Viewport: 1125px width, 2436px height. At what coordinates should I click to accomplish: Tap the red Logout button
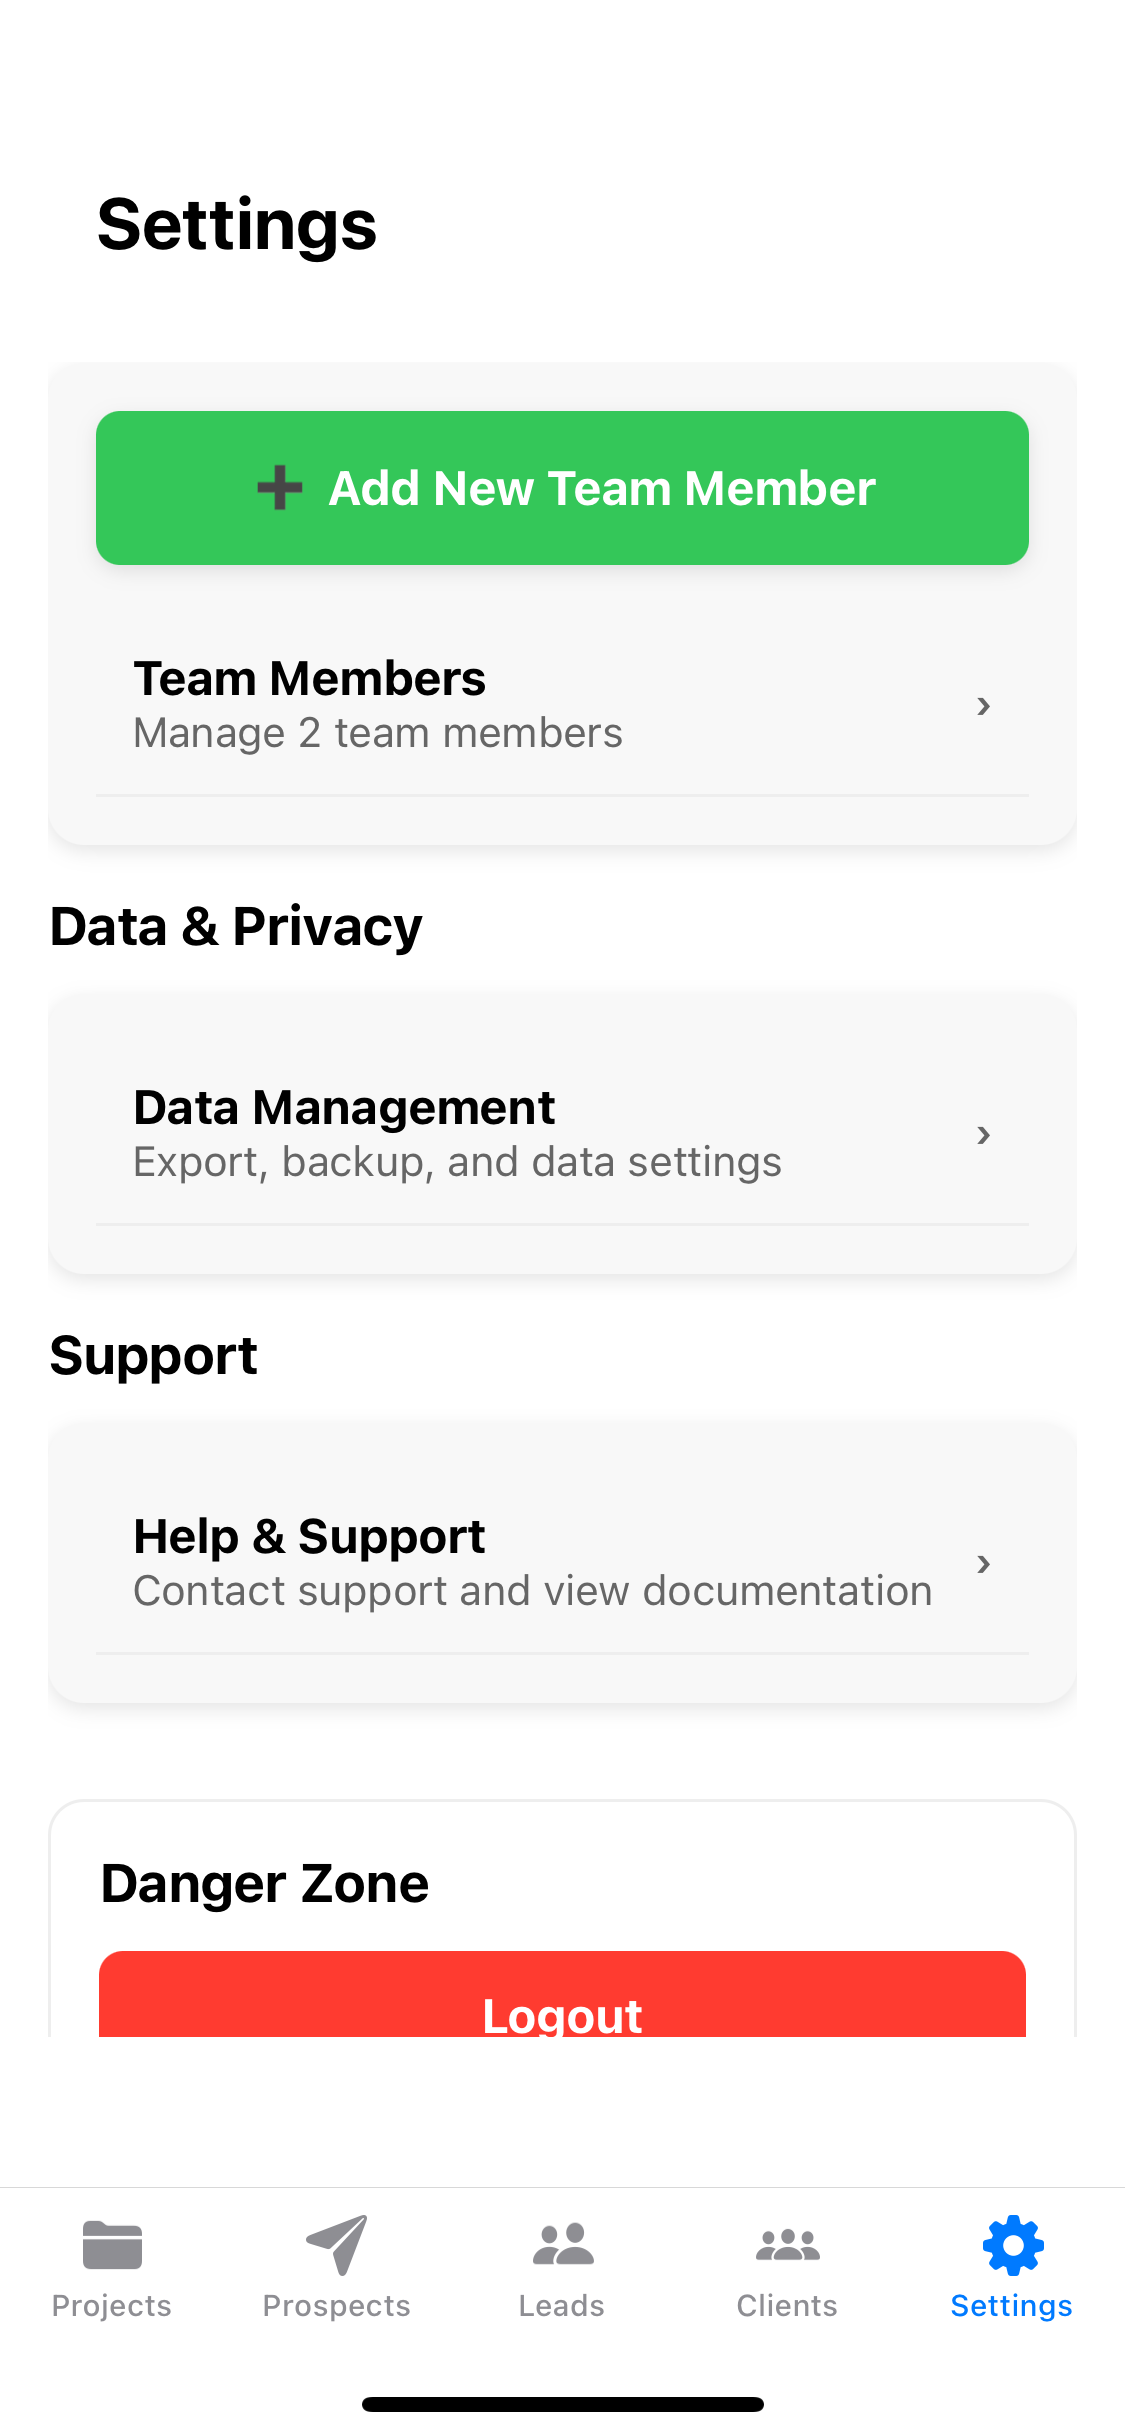click(x=562, y=1994)
